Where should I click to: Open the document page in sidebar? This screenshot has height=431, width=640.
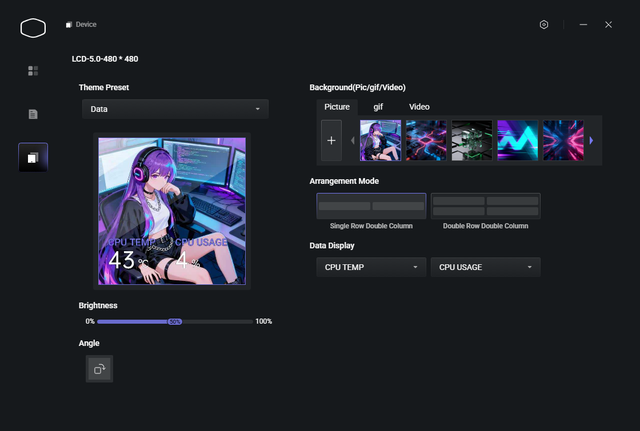click(x=33, y=114)
